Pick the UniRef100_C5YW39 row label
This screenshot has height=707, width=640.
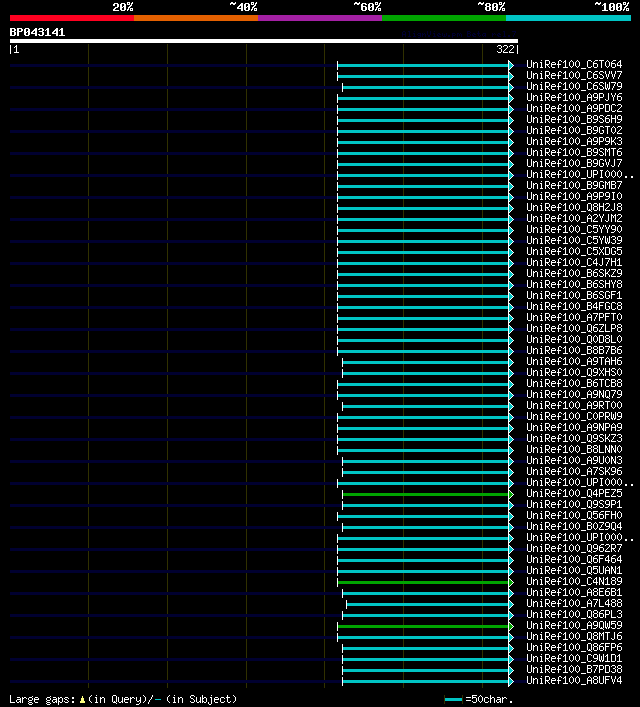pos(574,240)
